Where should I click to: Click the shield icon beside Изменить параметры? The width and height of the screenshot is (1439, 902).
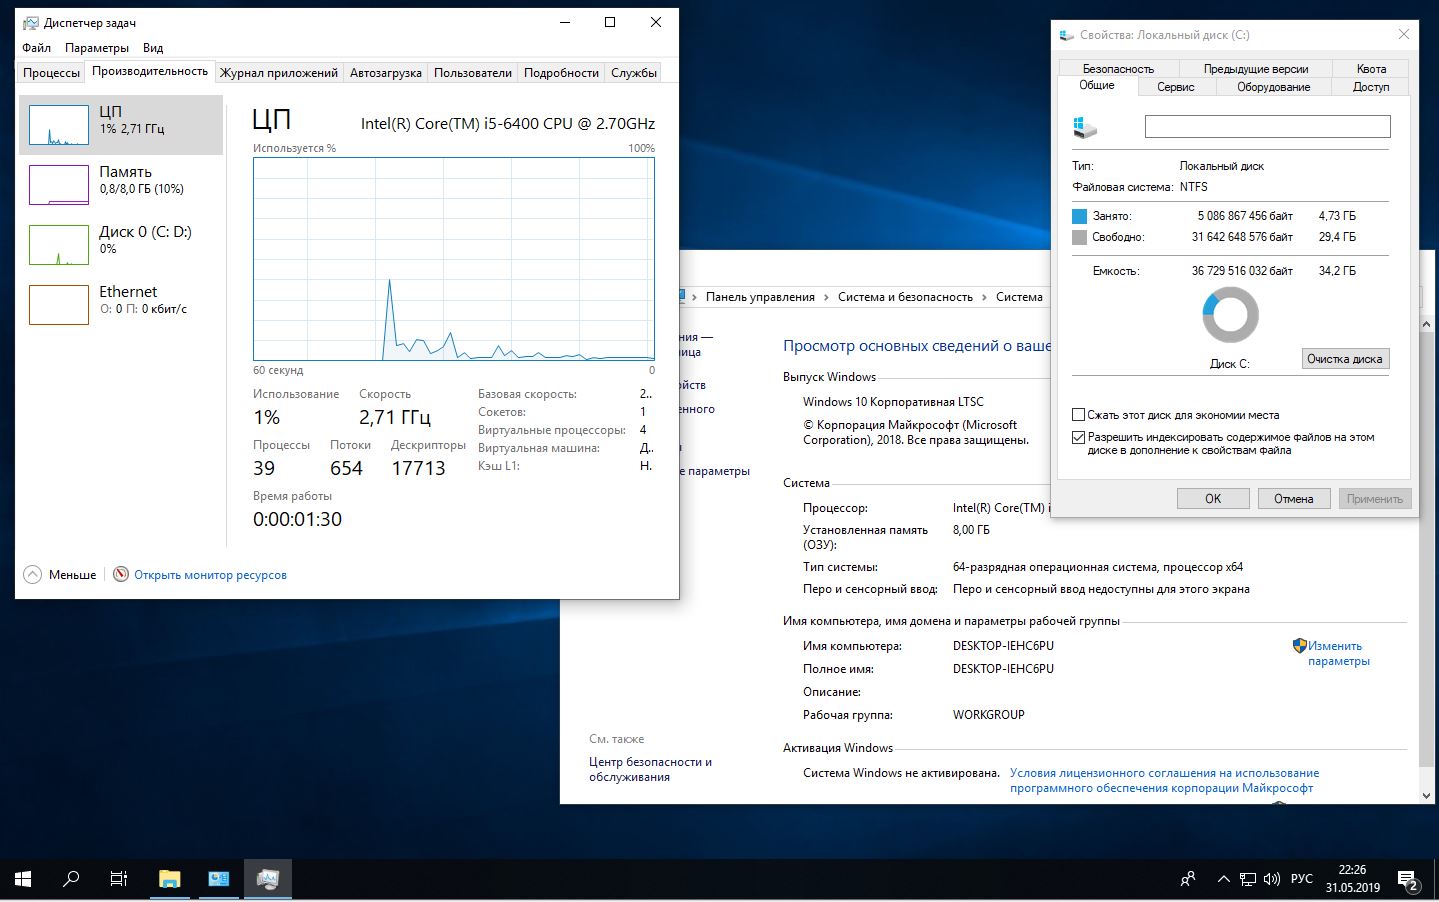[1299, 646]
